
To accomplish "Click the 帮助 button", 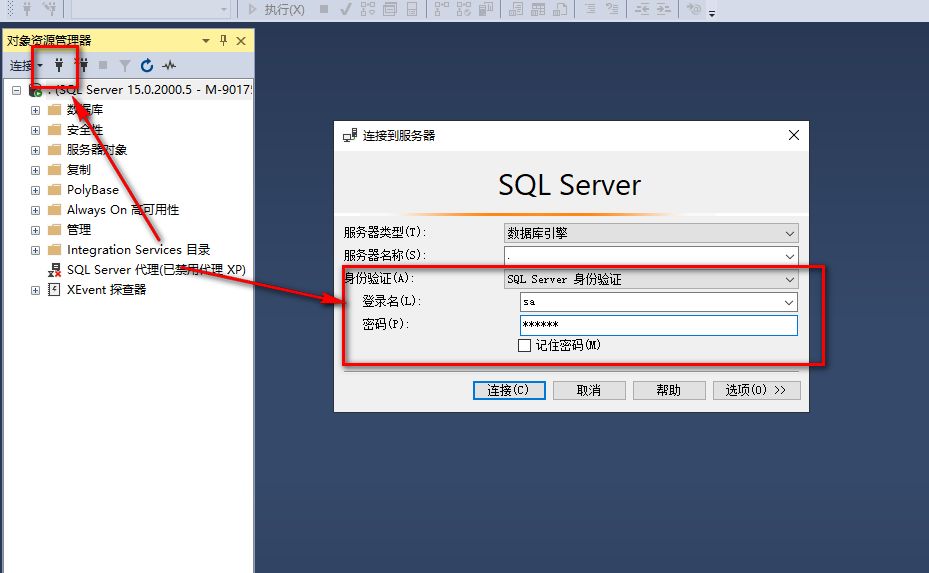I will click(669, 390).
